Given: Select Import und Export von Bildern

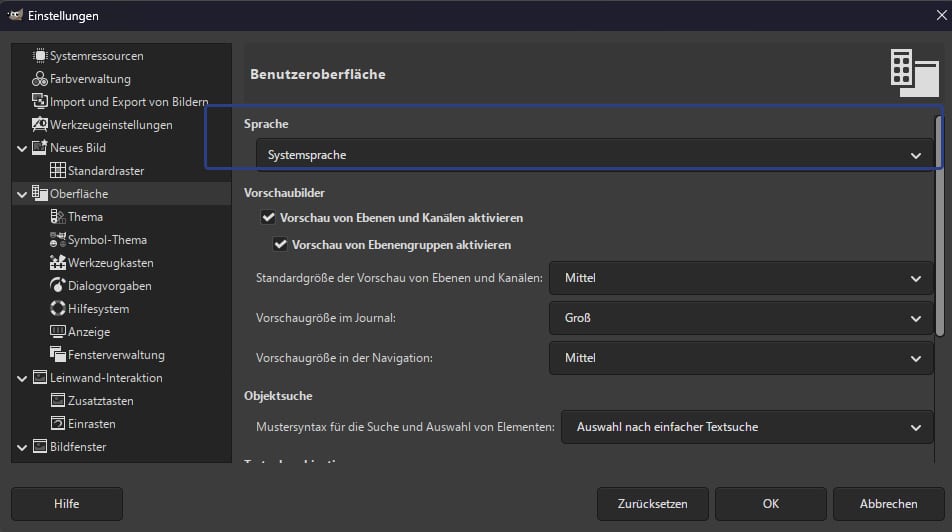Looking at the screenshot, I should pyautogui.click(x=129, y=102).
